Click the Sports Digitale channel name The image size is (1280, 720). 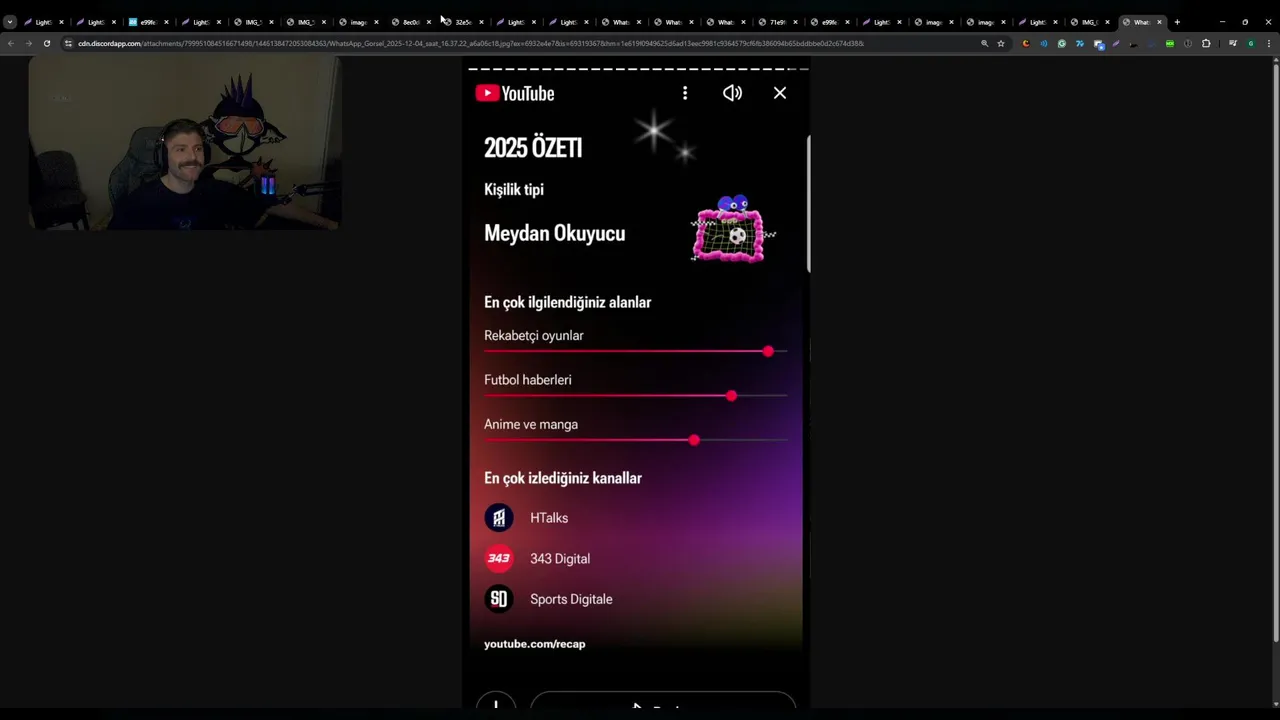[571, 599]
